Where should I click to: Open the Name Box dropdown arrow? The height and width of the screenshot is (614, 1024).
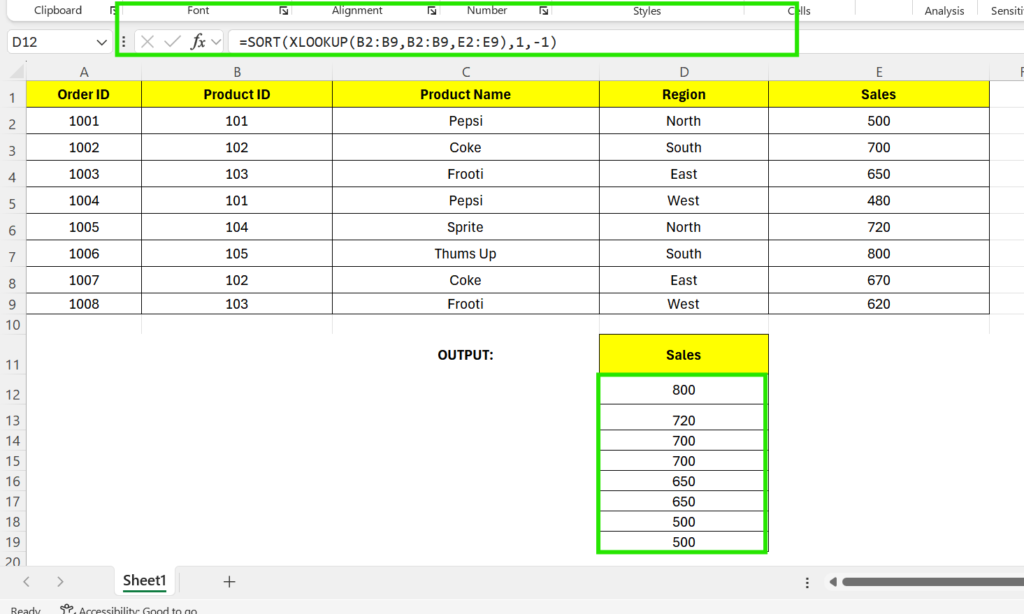pos(101,42)
